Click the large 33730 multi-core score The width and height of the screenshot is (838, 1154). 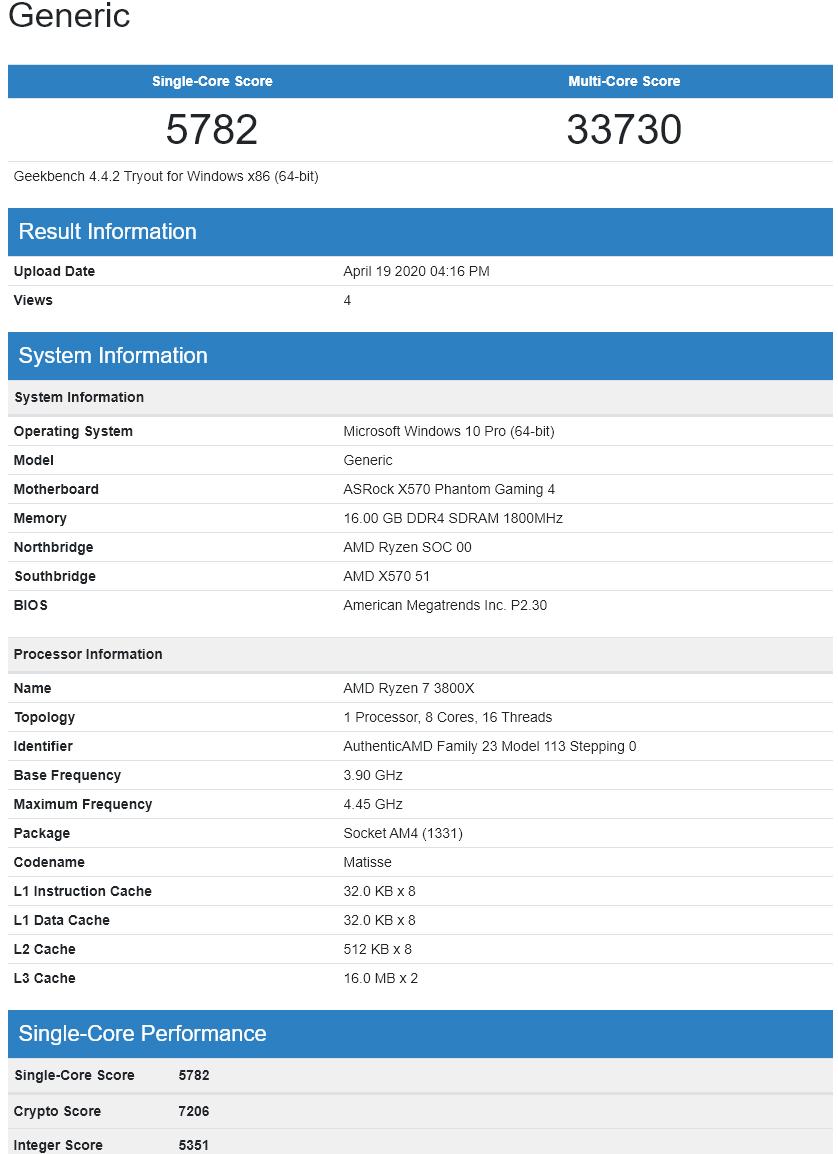624,130
